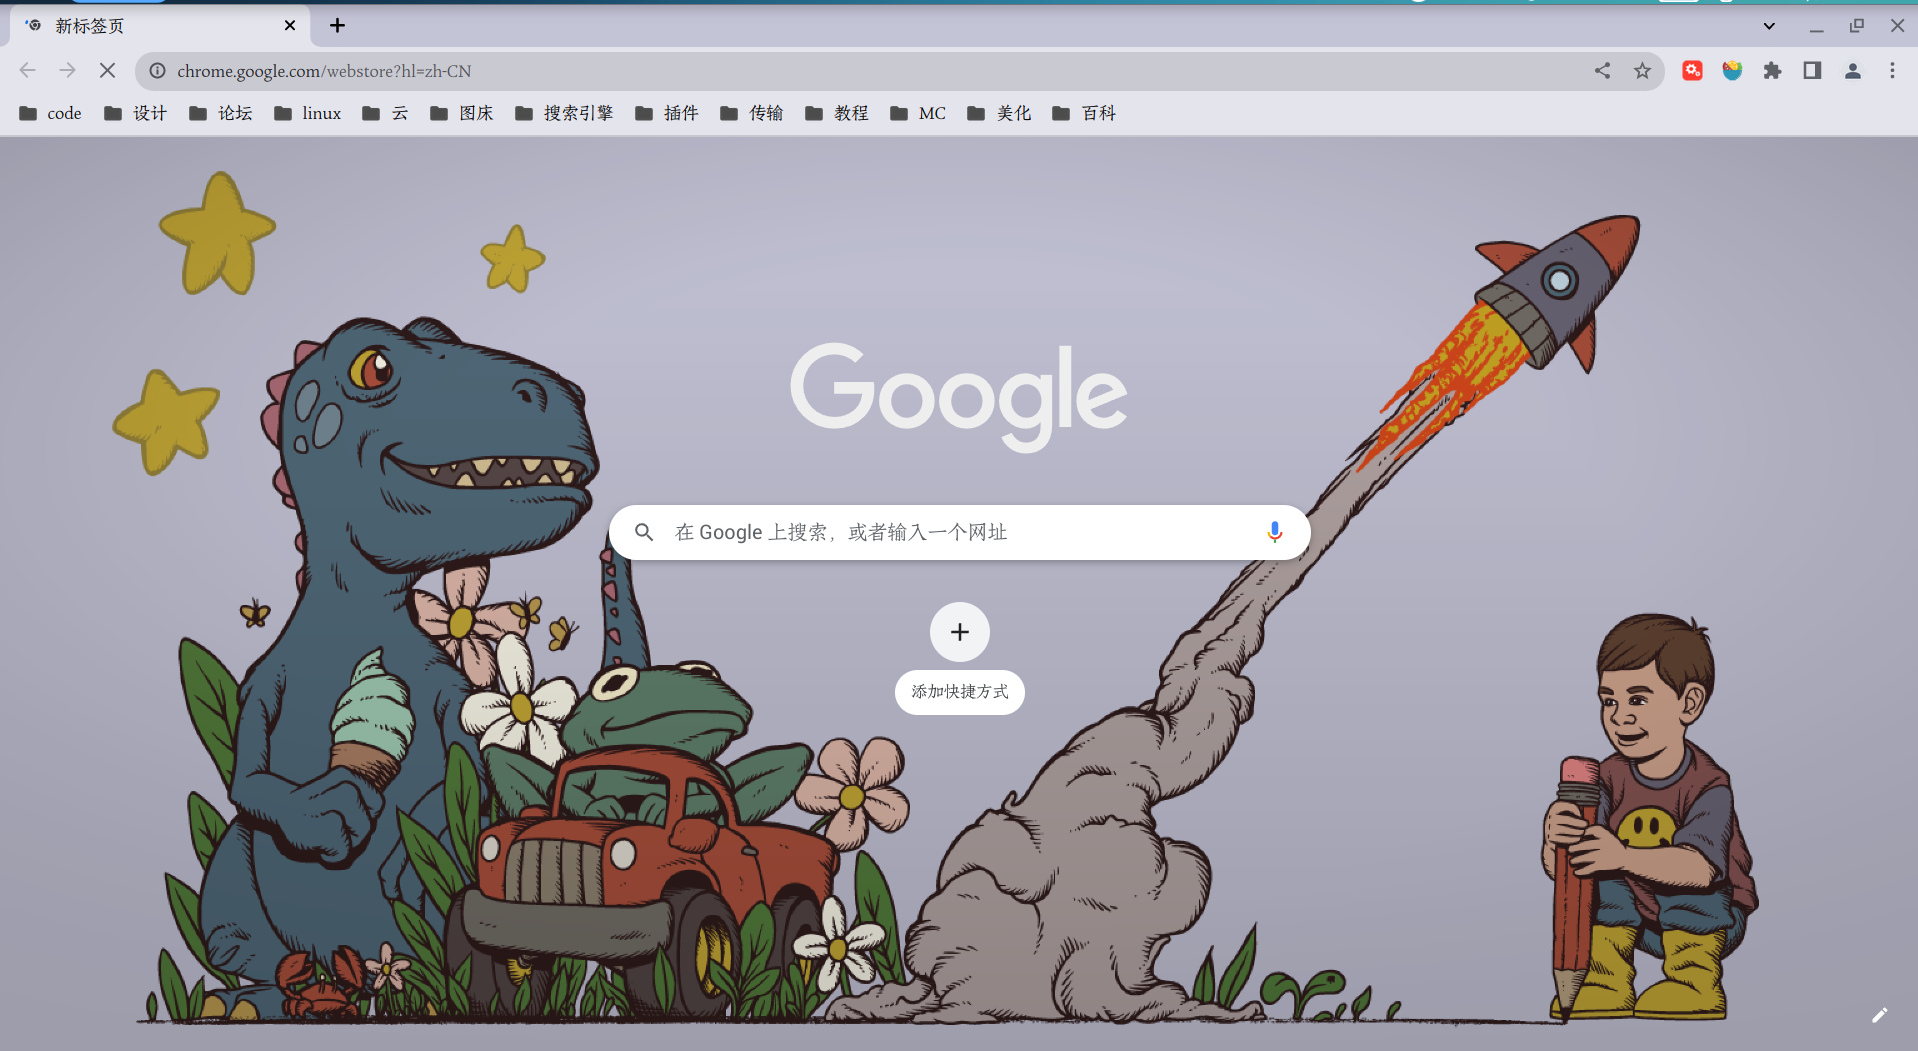
Task: Open the 传输 bookmark folder
Action: click(752, 113)
